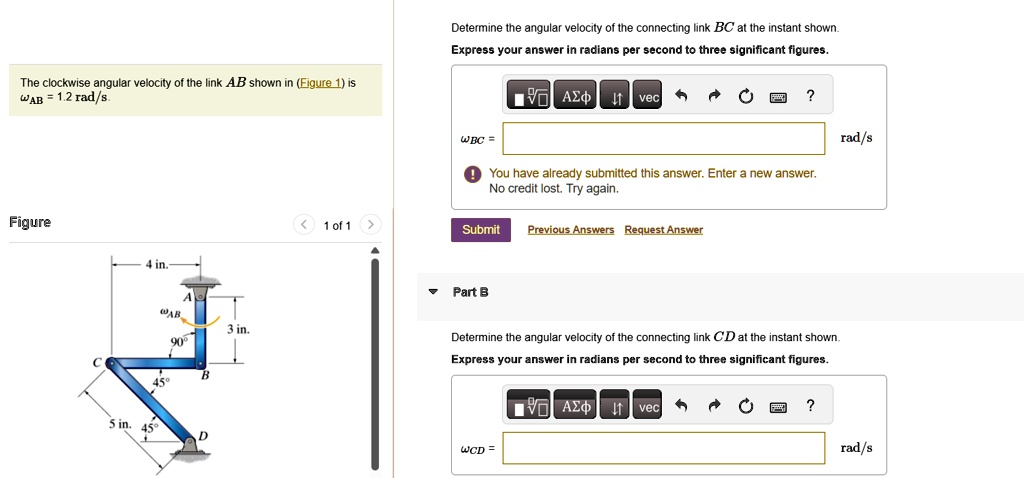This screenshot has height=478, width=1024.
Task: Click the vec button in Part A toolbar
Action: click(x=649, y=97)
